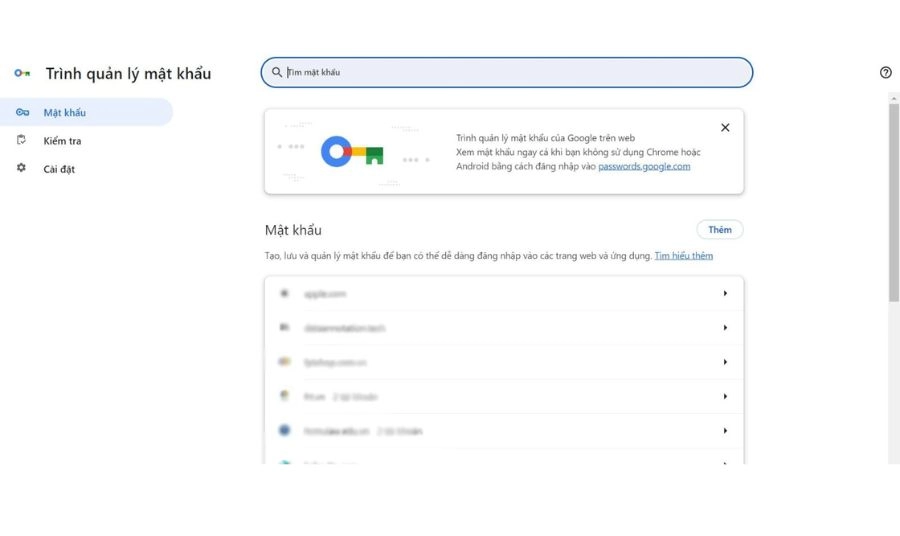
Task: Click the Mật khẩu section heading
Action: click(x=293, y=230)
